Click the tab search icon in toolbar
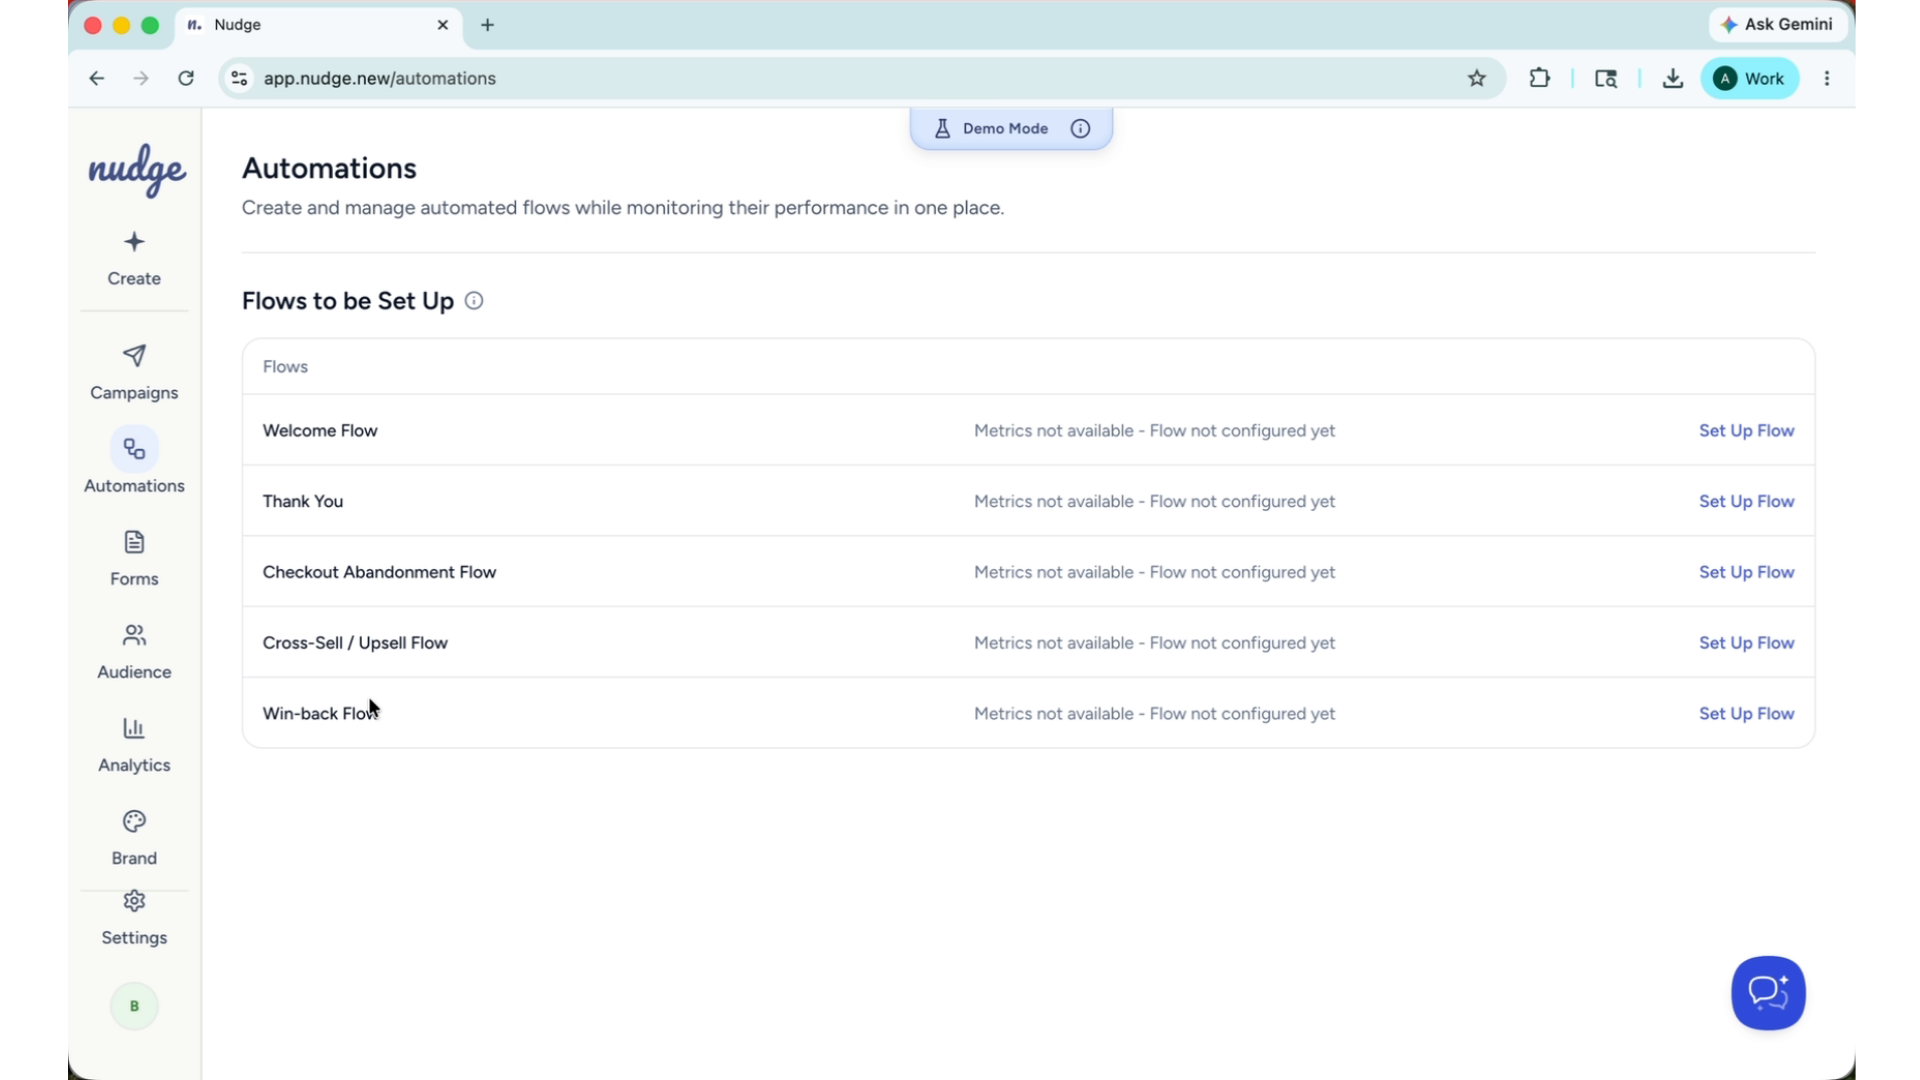 [x=1606, y=78]
